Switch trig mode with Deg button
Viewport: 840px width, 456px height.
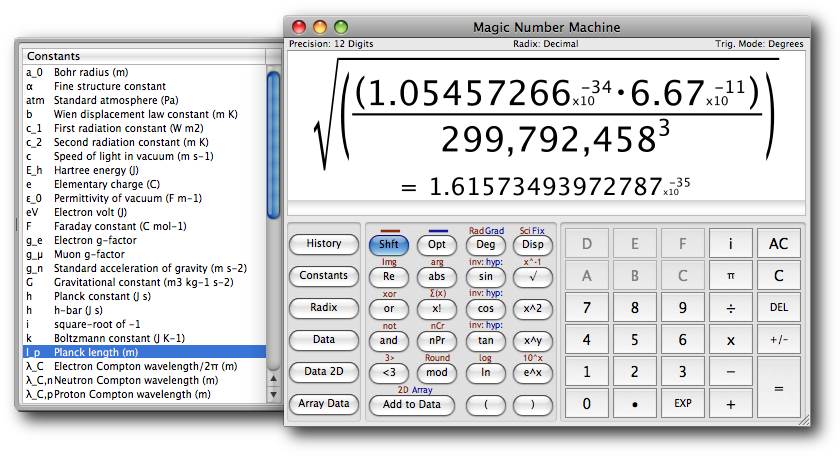pyautogui.click(x=485, y=244)
